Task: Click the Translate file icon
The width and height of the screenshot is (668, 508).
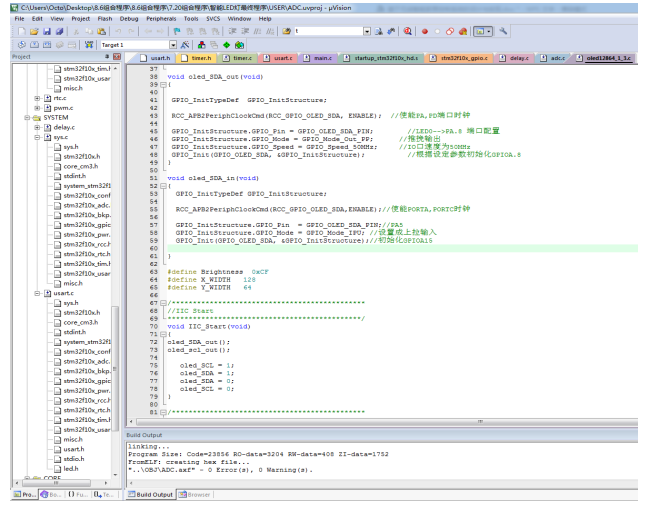Action: click(22, 45)
